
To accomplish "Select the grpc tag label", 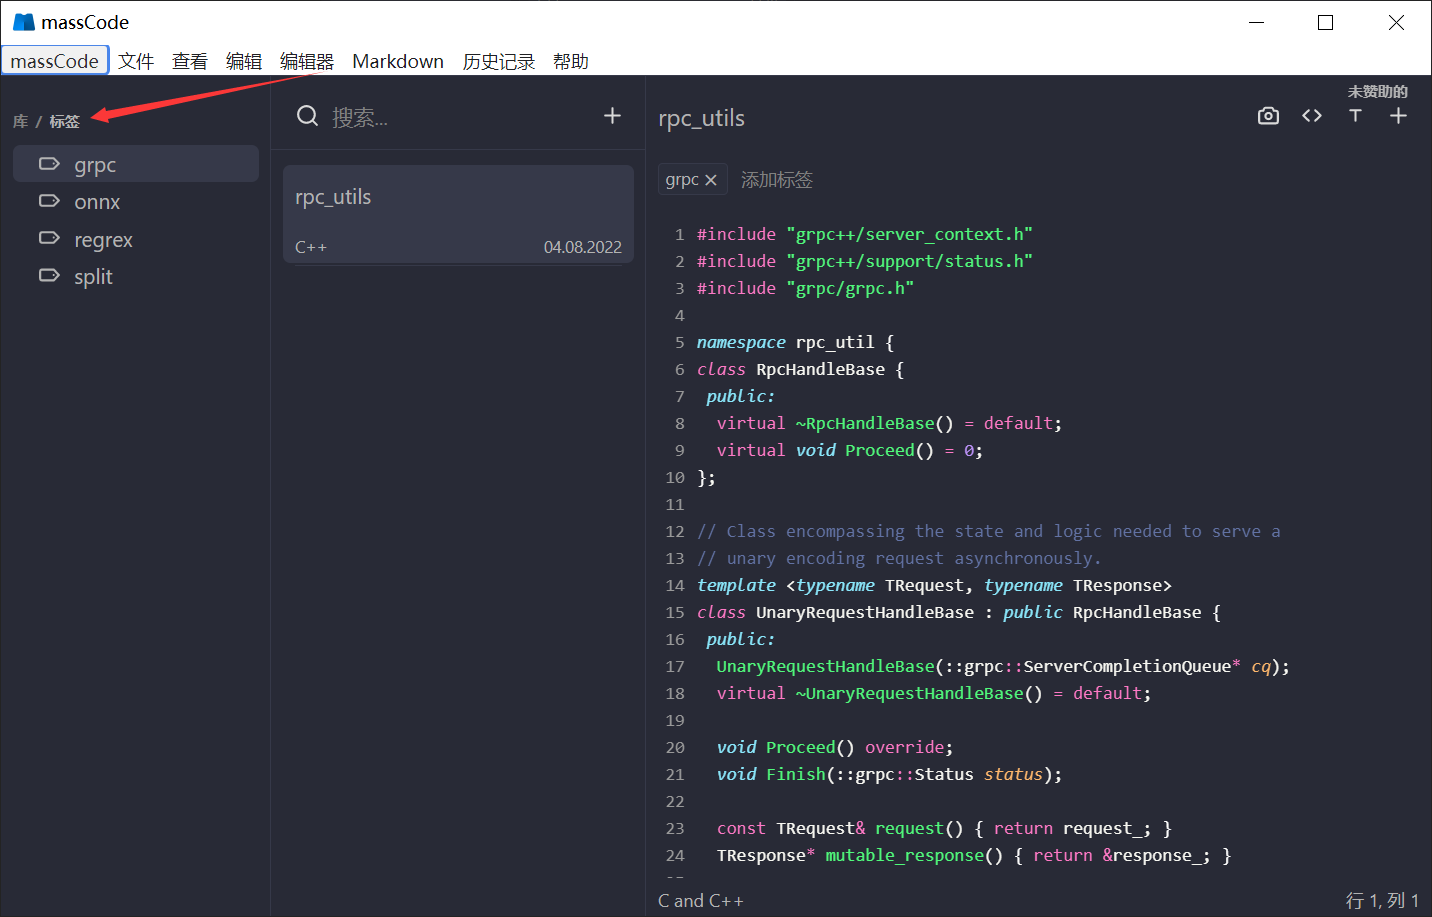I will [95, 164].
